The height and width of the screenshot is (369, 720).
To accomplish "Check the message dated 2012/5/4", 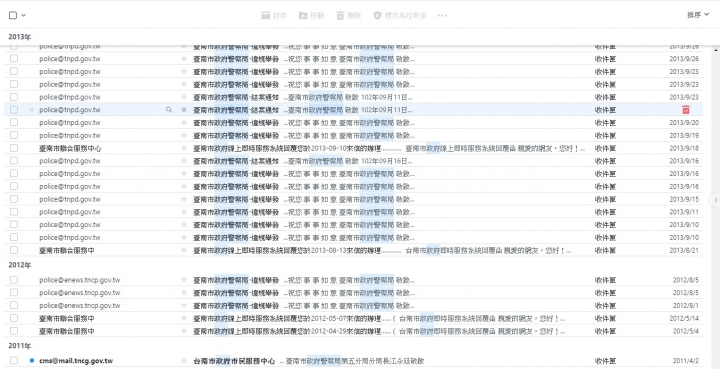I will click(14, 331).
